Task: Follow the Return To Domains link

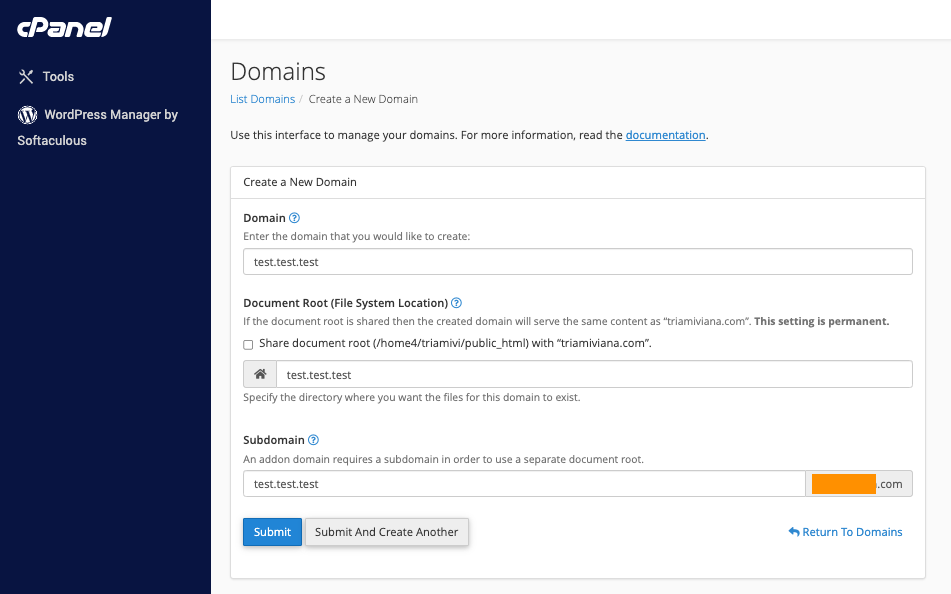Action: (x=852, y=532)
